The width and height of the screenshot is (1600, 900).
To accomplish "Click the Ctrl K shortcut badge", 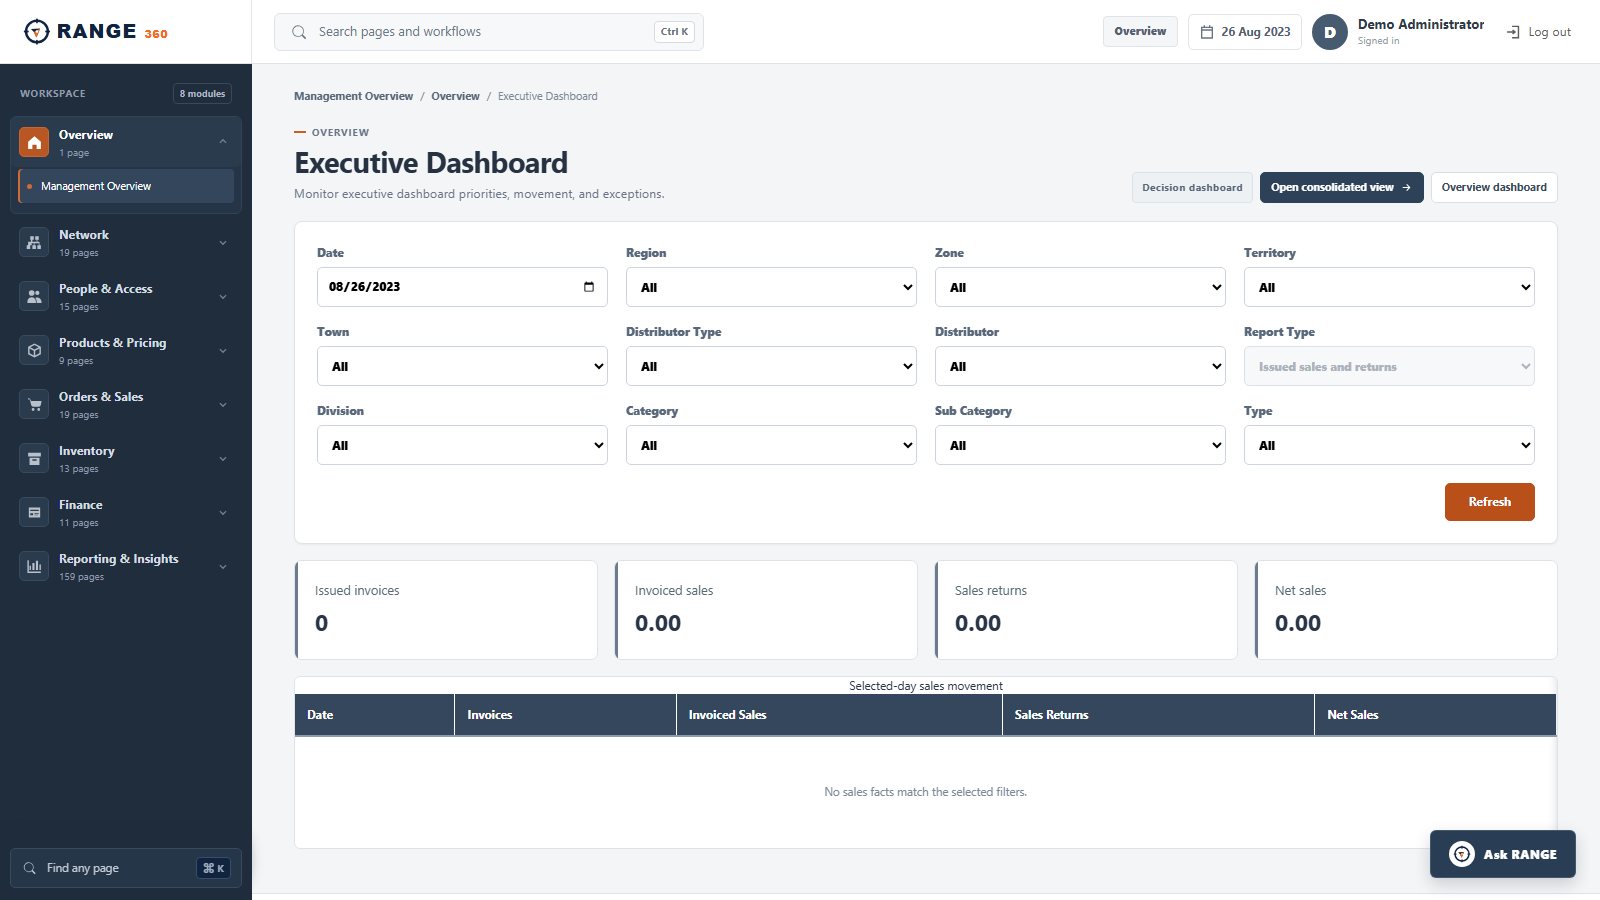I will (x=674, y=32).
